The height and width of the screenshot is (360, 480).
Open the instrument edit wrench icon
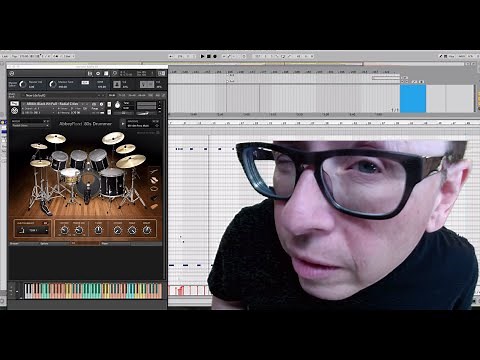click(x=14, y=103)
